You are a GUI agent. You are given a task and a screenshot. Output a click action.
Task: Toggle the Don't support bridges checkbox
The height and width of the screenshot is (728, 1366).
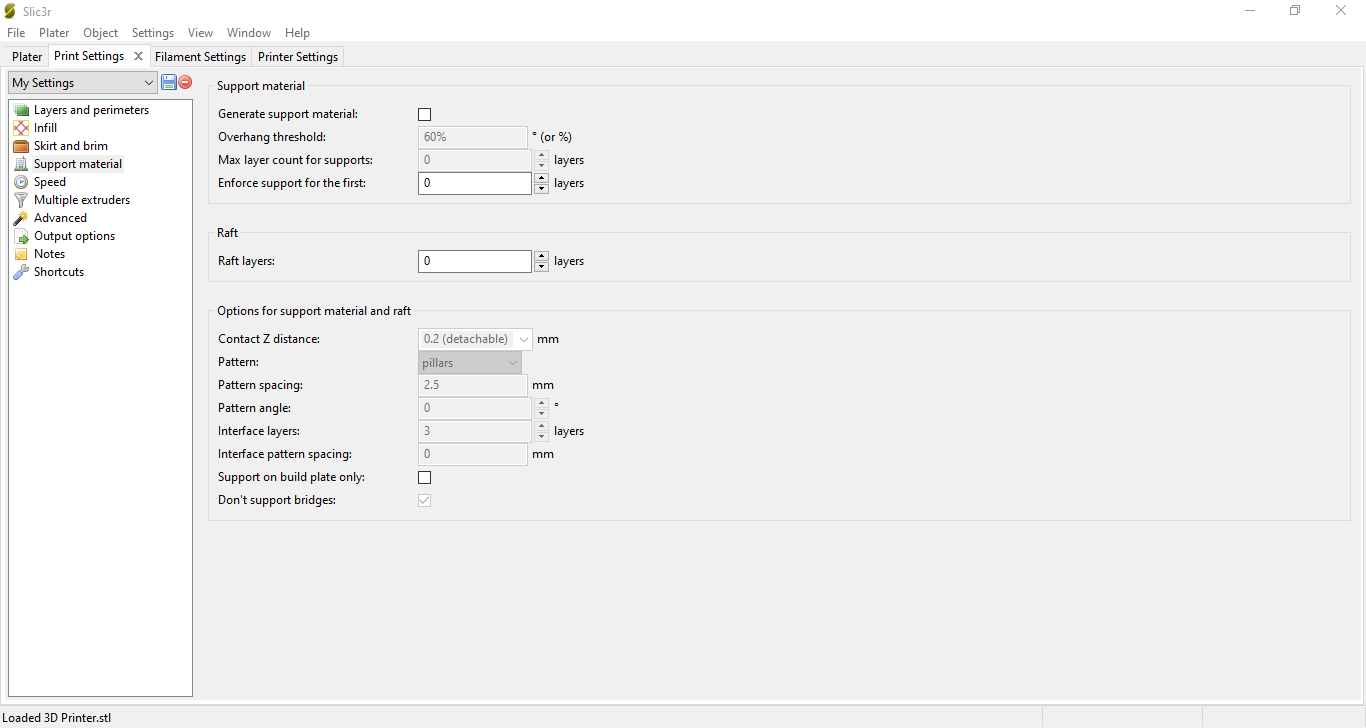(425, 501)
